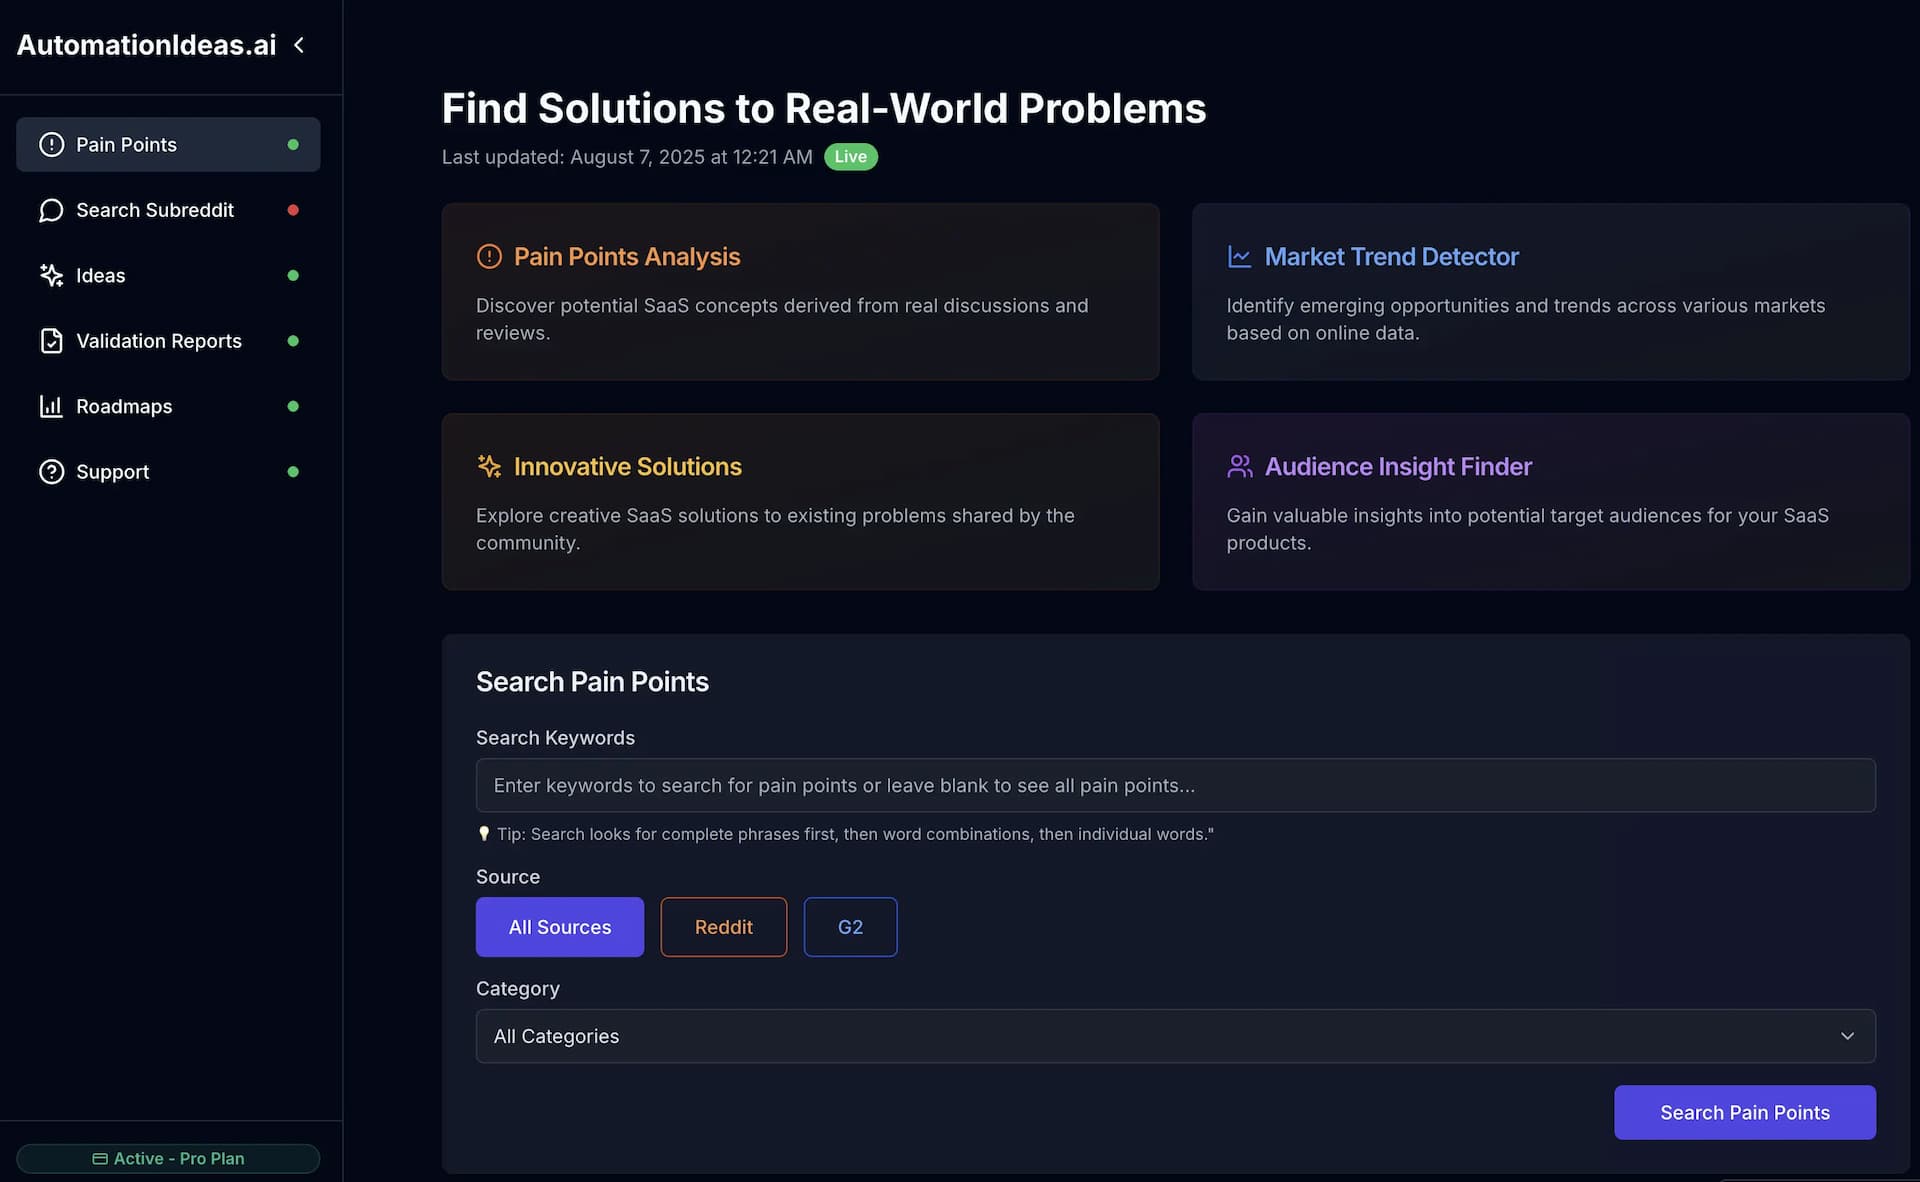Image resolution: width=1920 pixels, height=1182 pixels.
Task: Click the Search Subreddit chat bubble icon
Action: pos(51,210)
